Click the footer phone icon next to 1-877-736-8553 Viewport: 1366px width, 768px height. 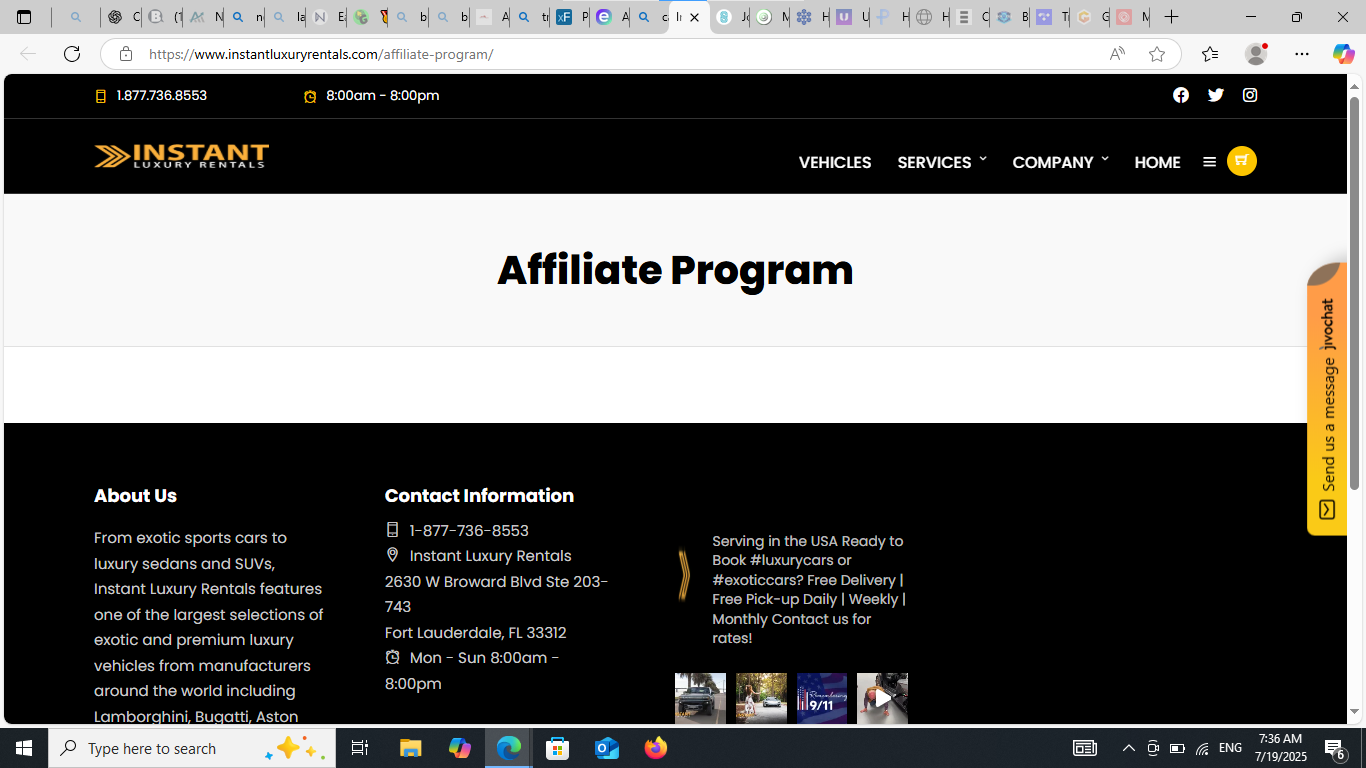point(392,530)
